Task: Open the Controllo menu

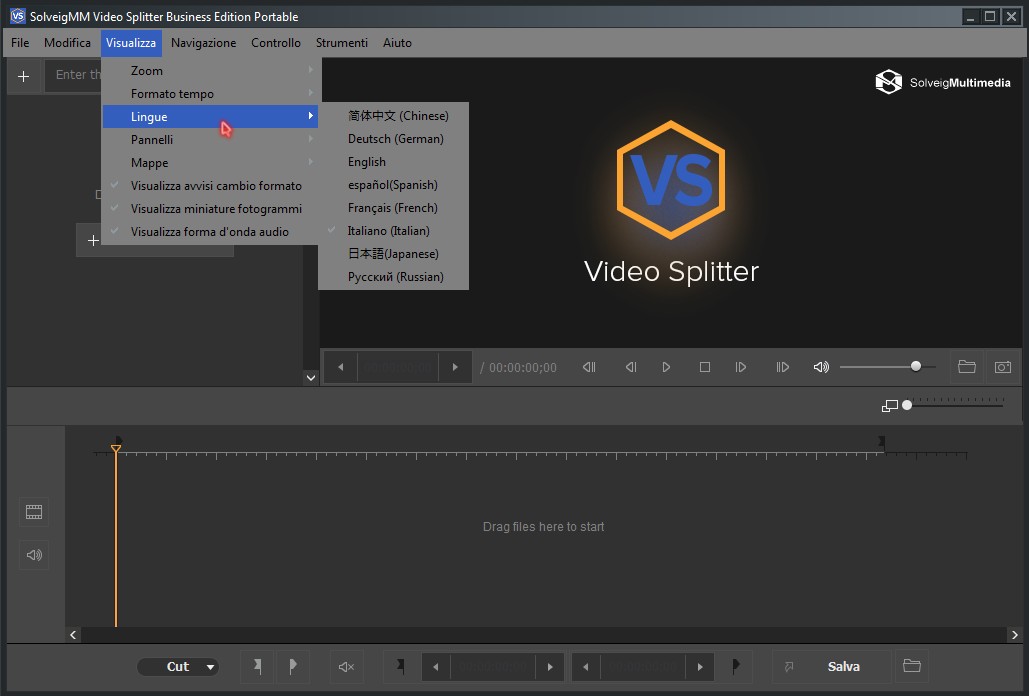Action: (x=276, y=43)
